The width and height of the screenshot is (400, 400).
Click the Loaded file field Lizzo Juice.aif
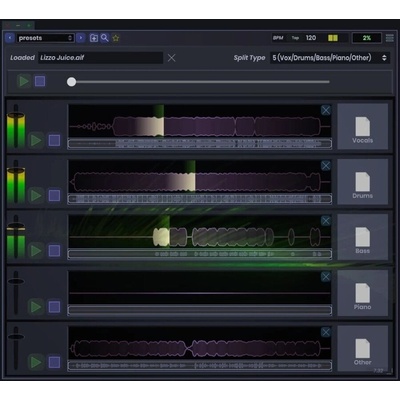coord(100,58)
